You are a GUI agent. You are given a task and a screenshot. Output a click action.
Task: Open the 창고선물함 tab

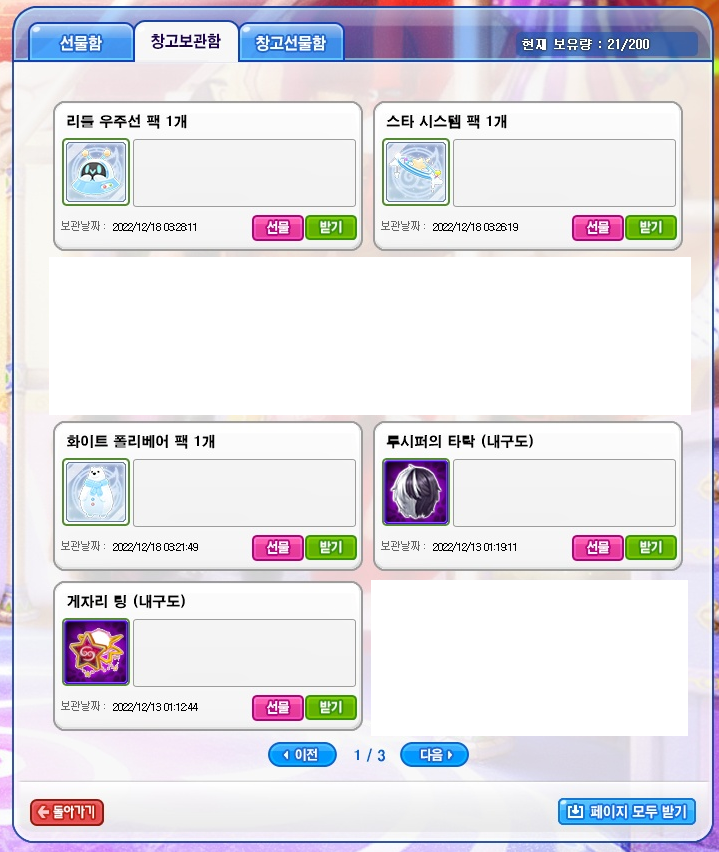click(x=291, y=42)
